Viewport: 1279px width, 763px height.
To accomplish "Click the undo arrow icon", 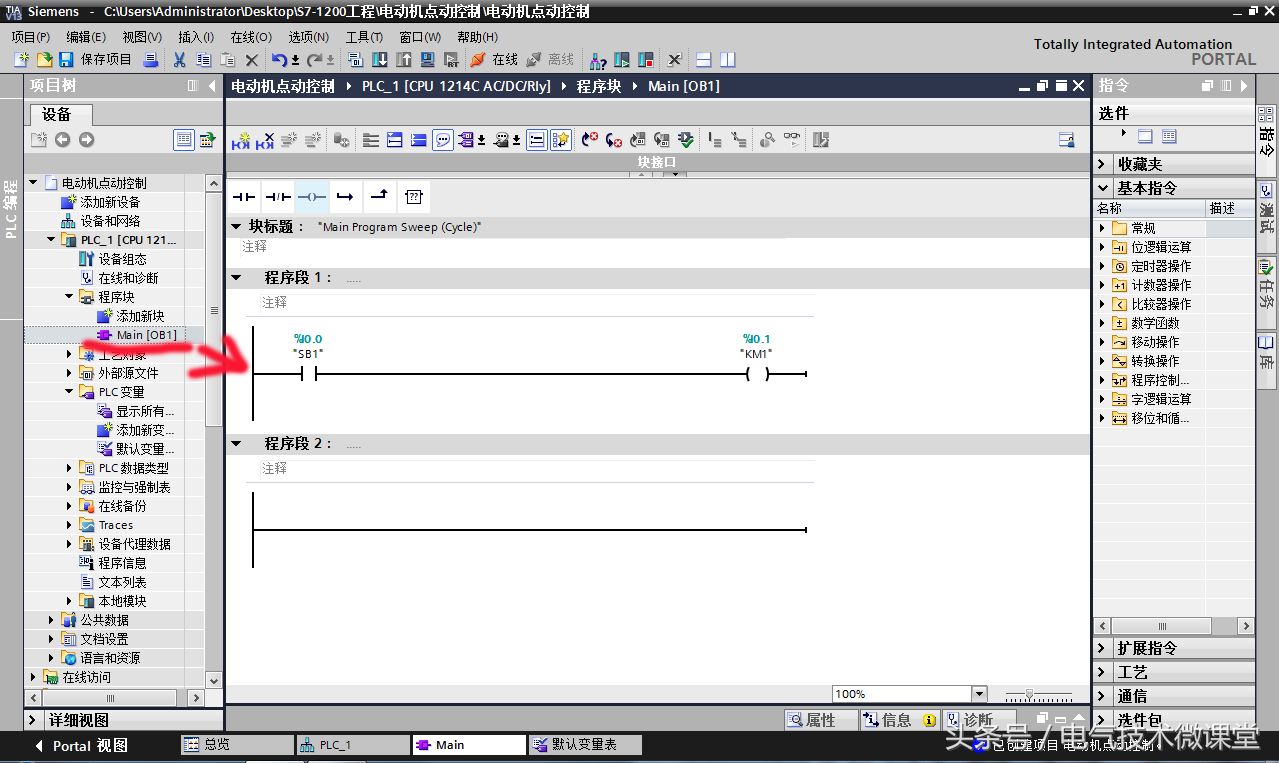I will point(279,60).
